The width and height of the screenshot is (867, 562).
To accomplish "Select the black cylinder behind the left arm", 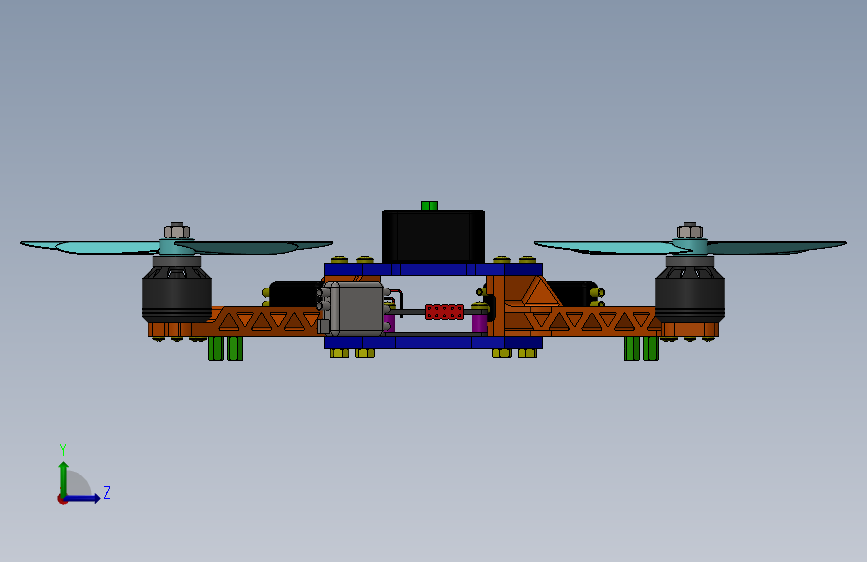I will [x=294, y=294].
